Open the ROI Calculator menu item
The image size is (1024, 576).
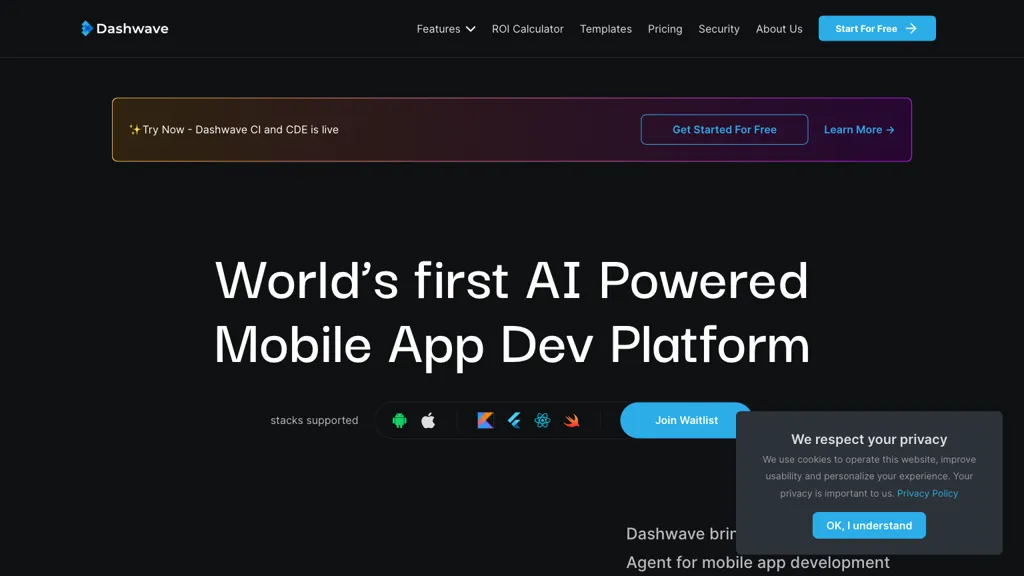pyautogui.click(x=527, y=29)
